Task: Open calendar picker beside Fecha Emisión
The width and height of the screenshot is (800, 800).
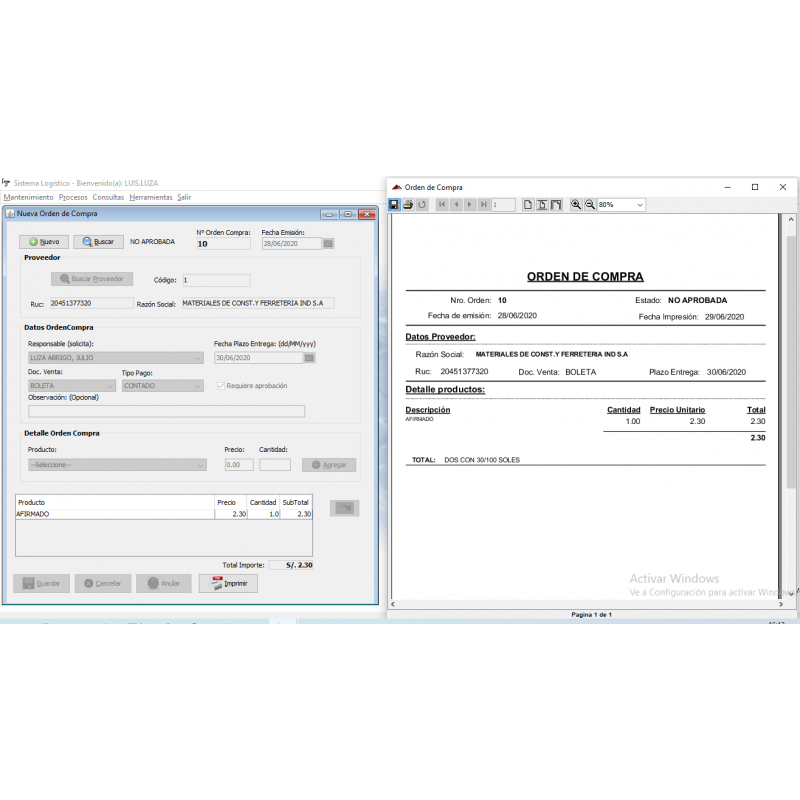Action: [x=328, y=243]
